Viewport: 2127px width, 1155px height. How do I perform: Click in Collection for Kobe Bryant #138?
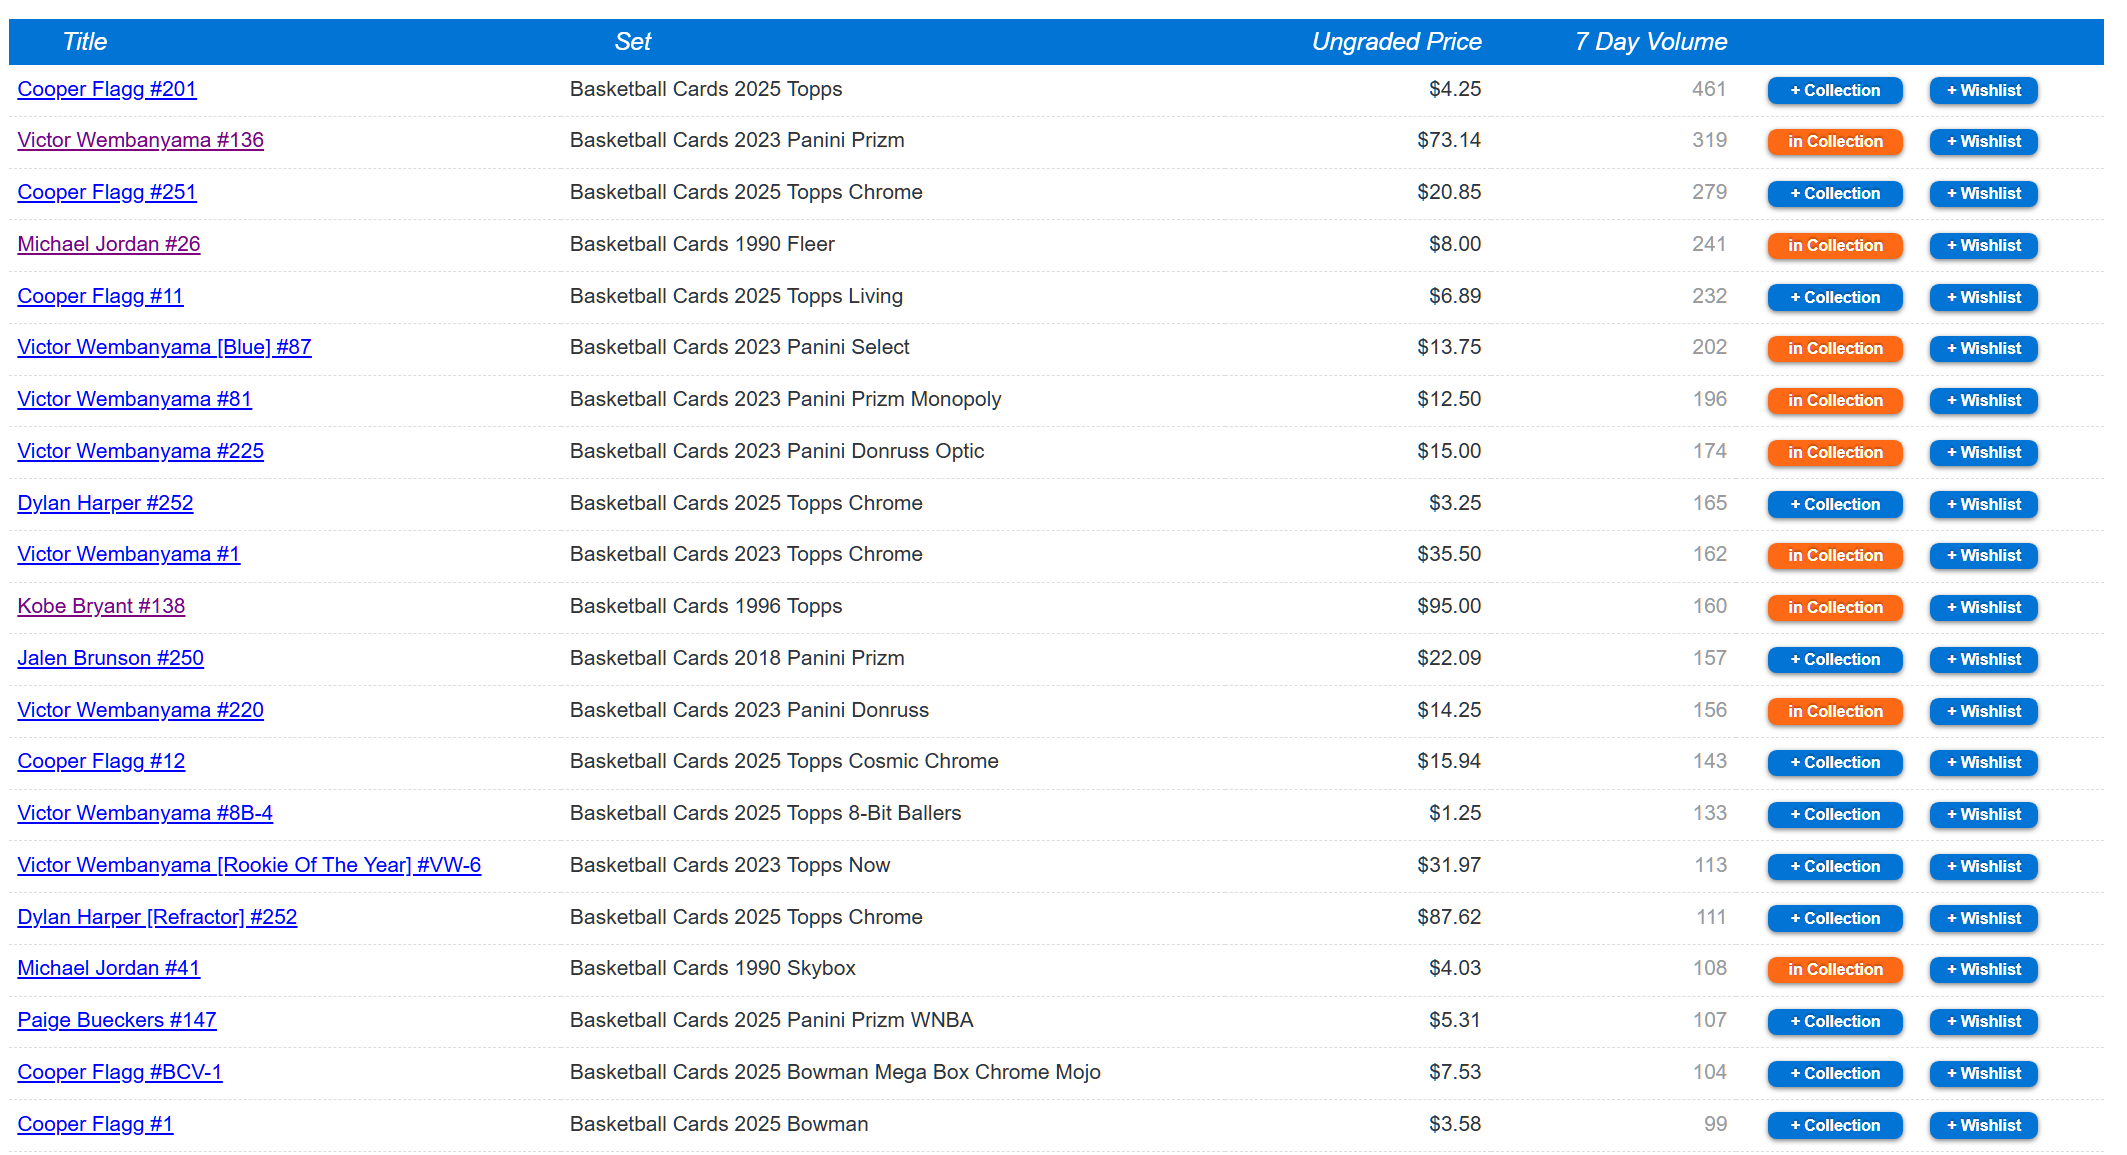click(x=1835, y=608)
